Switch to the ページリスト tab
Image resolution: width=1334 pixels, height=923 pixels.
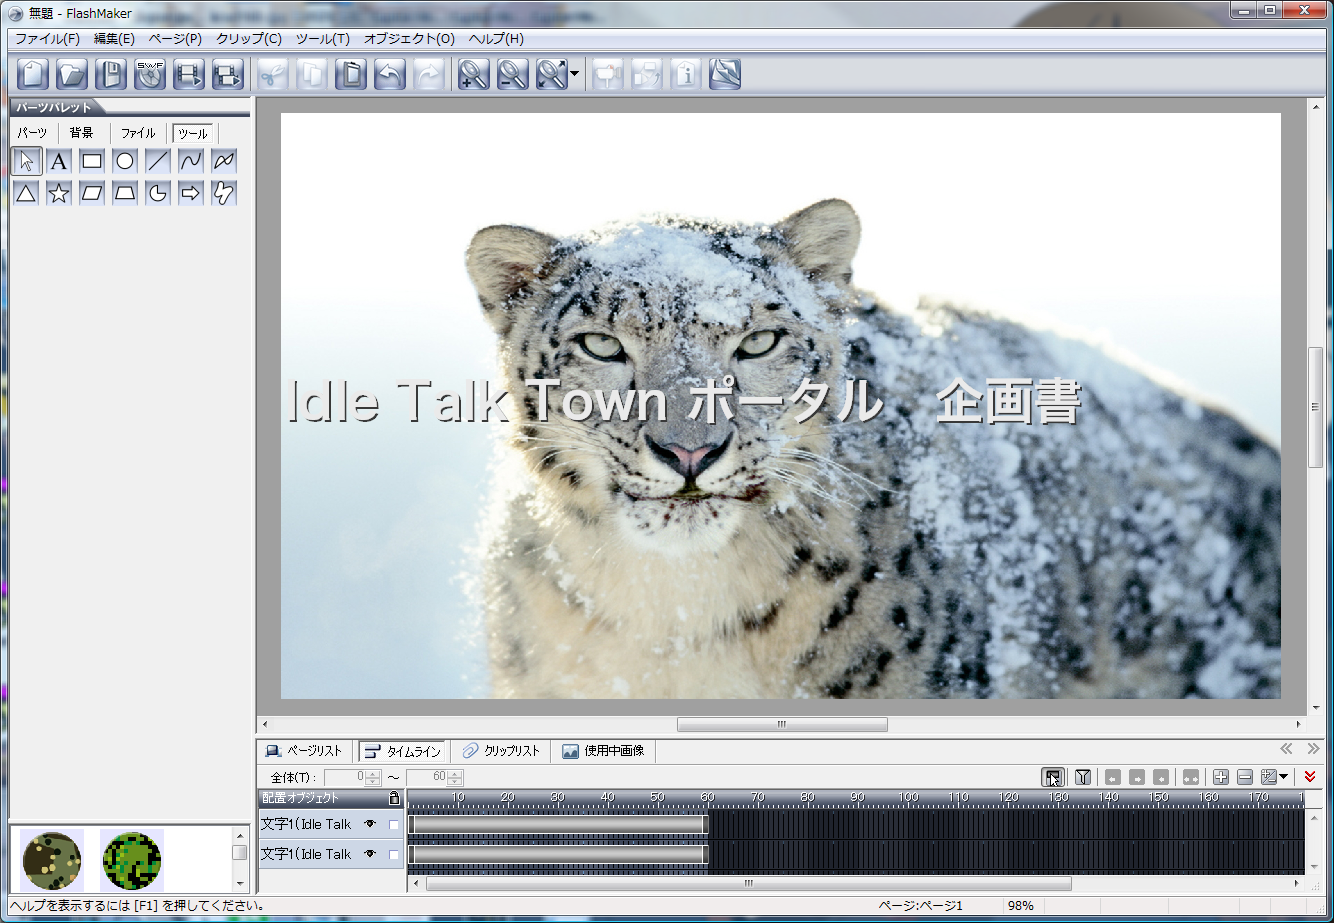click(x=305, y=751)
